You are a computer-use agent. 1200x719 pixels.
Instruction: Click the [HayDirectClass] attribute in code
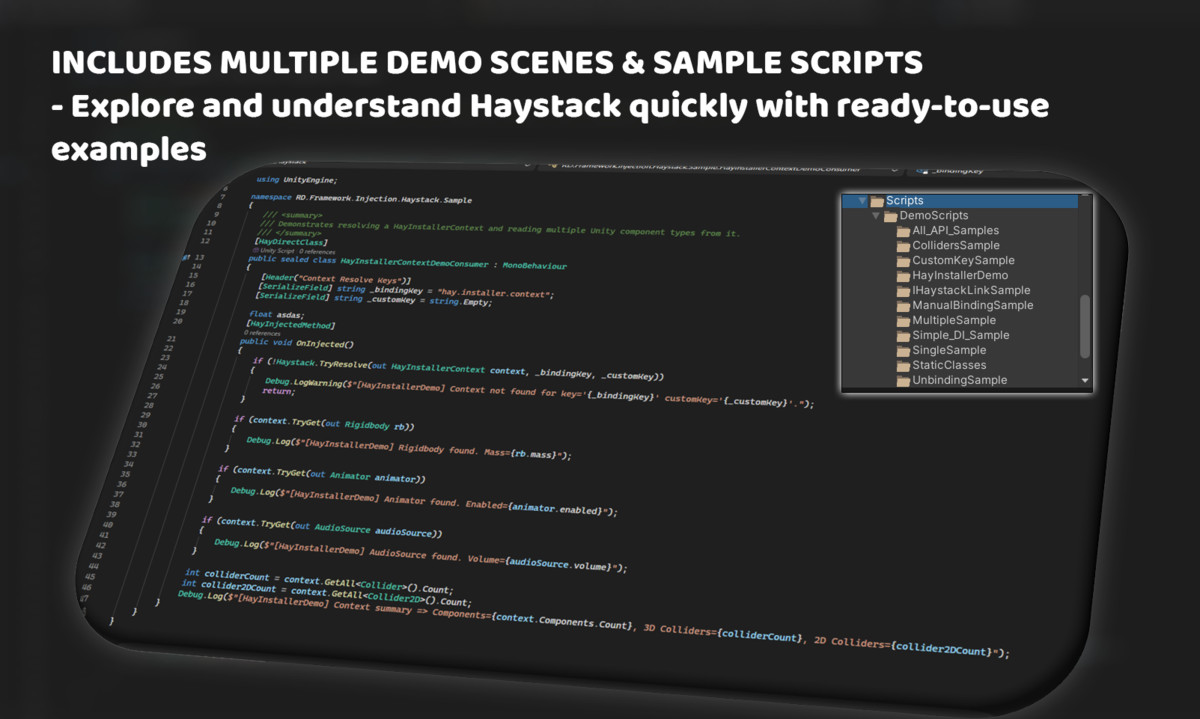[291, 242]
